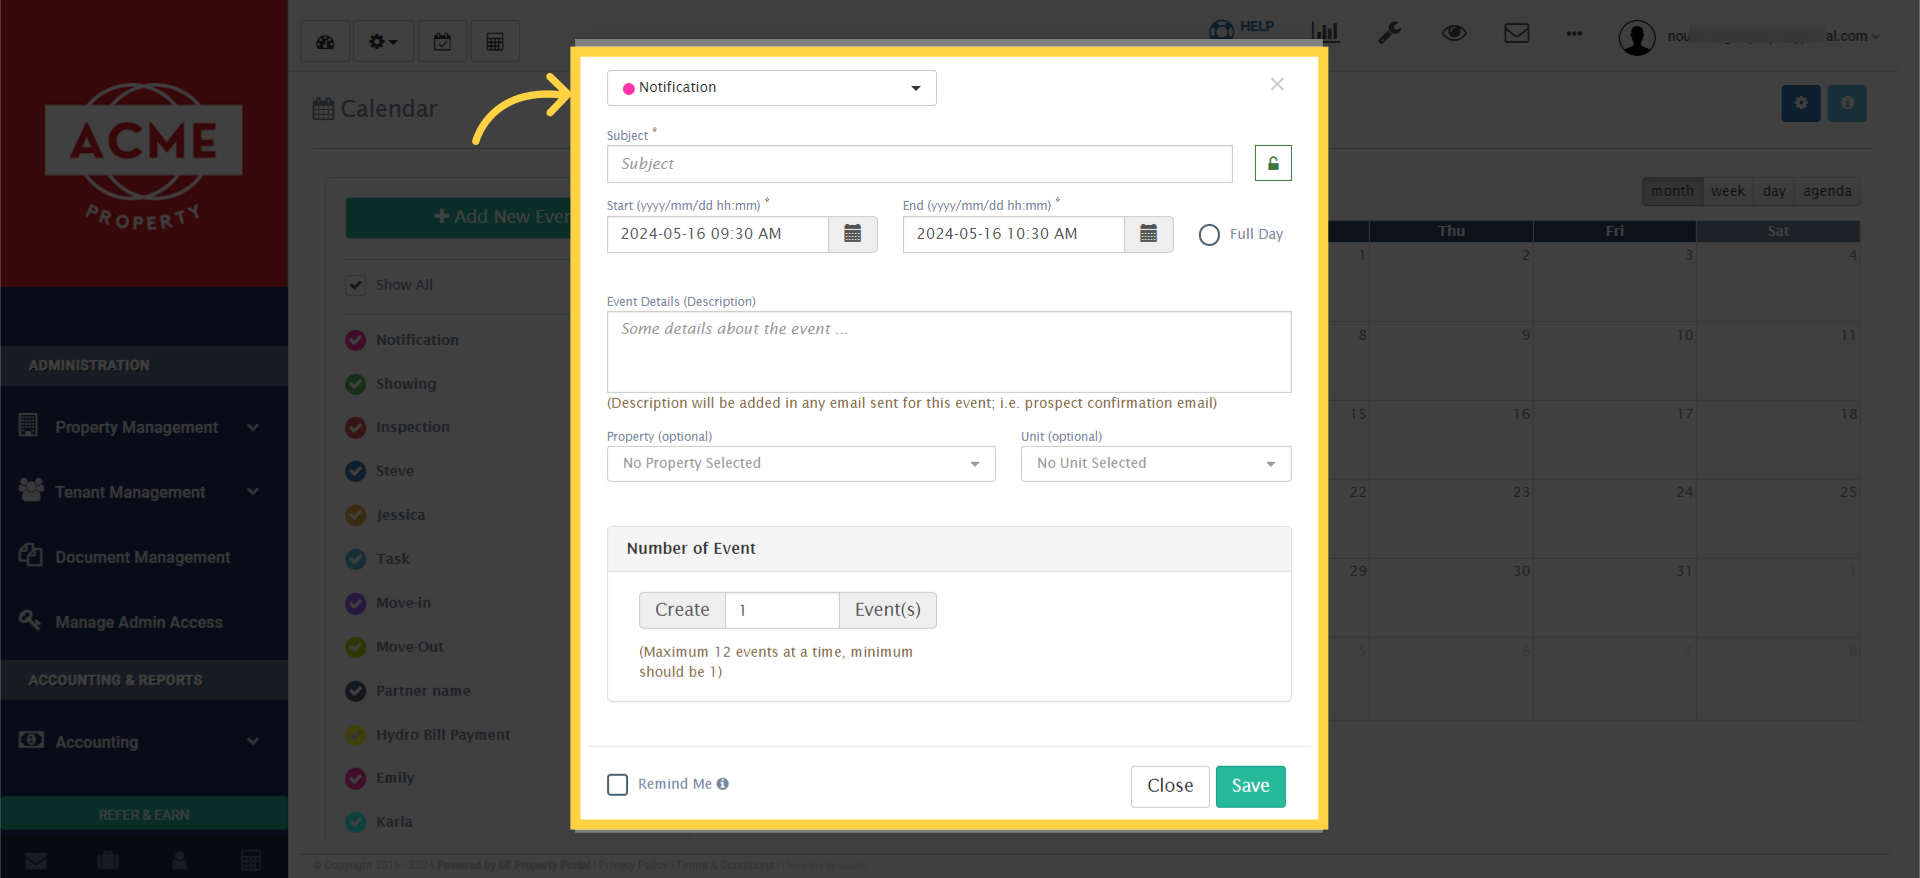Open Document Management in sidebar
Viewport: 1920px width, 878px height.
point(144,557)
